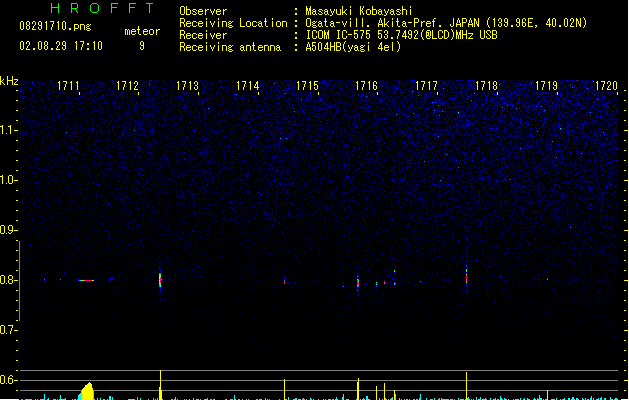Viewport: 629px width, 400px height.
Task: Click the 1718 time axis marker
Action: 486,86
